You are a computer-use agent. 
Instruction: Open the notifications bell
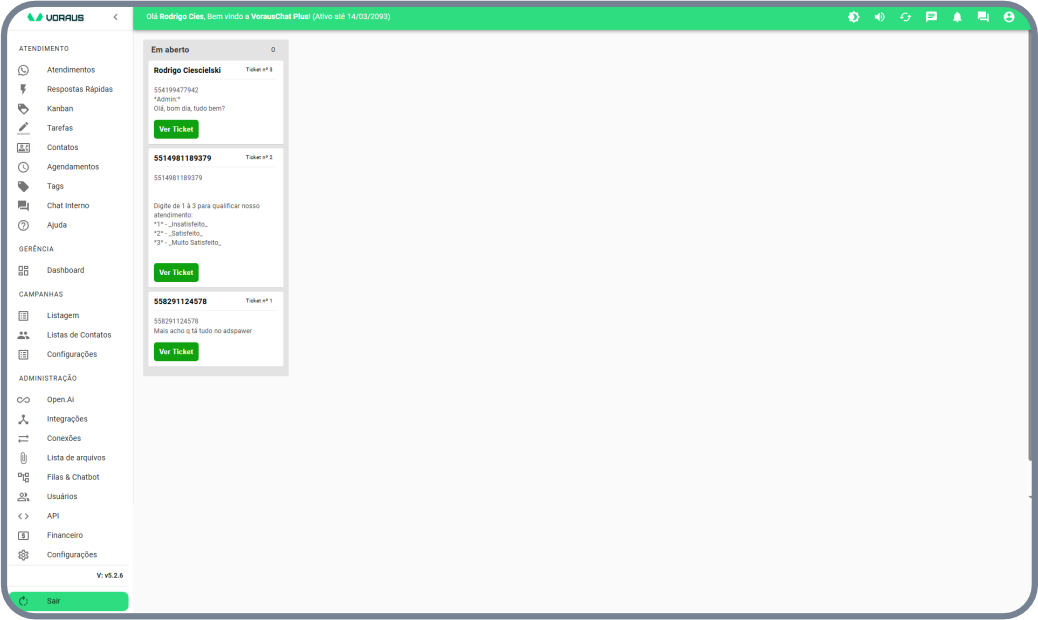(x=957, y=17)
